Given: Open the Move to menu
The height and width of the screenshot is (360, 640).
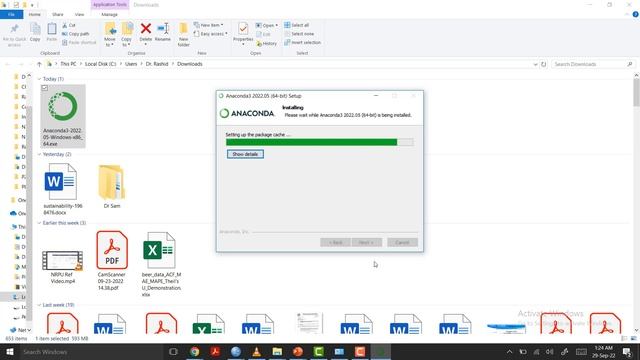Looking at the screenshot, I should pyautogui.click(x=110, y=34).
